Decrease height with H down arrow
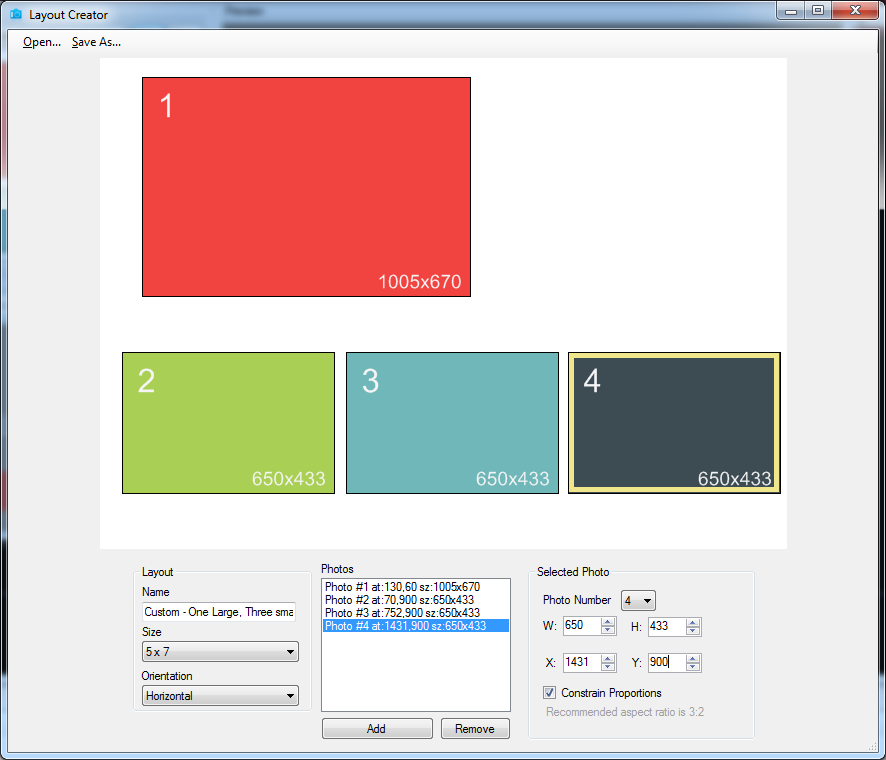This screenshot has width=886, height=760. 693,631
